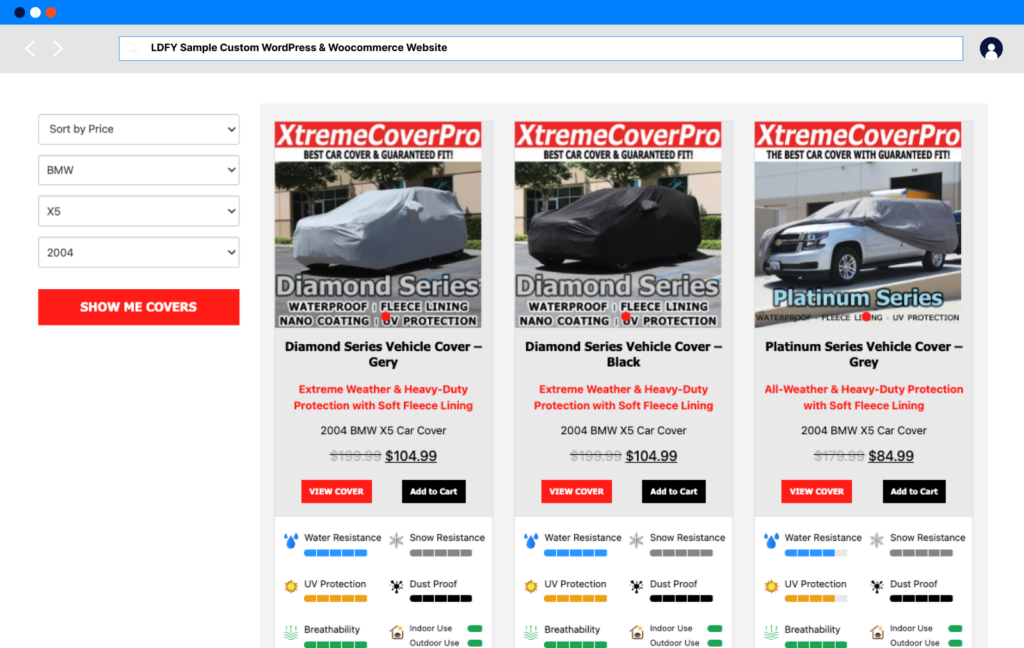Screen dimensions: 1024x648
Task: Click "2004 BMW X5 Car Cover" on Diamond Gery card
Action: tap(383, 430)
